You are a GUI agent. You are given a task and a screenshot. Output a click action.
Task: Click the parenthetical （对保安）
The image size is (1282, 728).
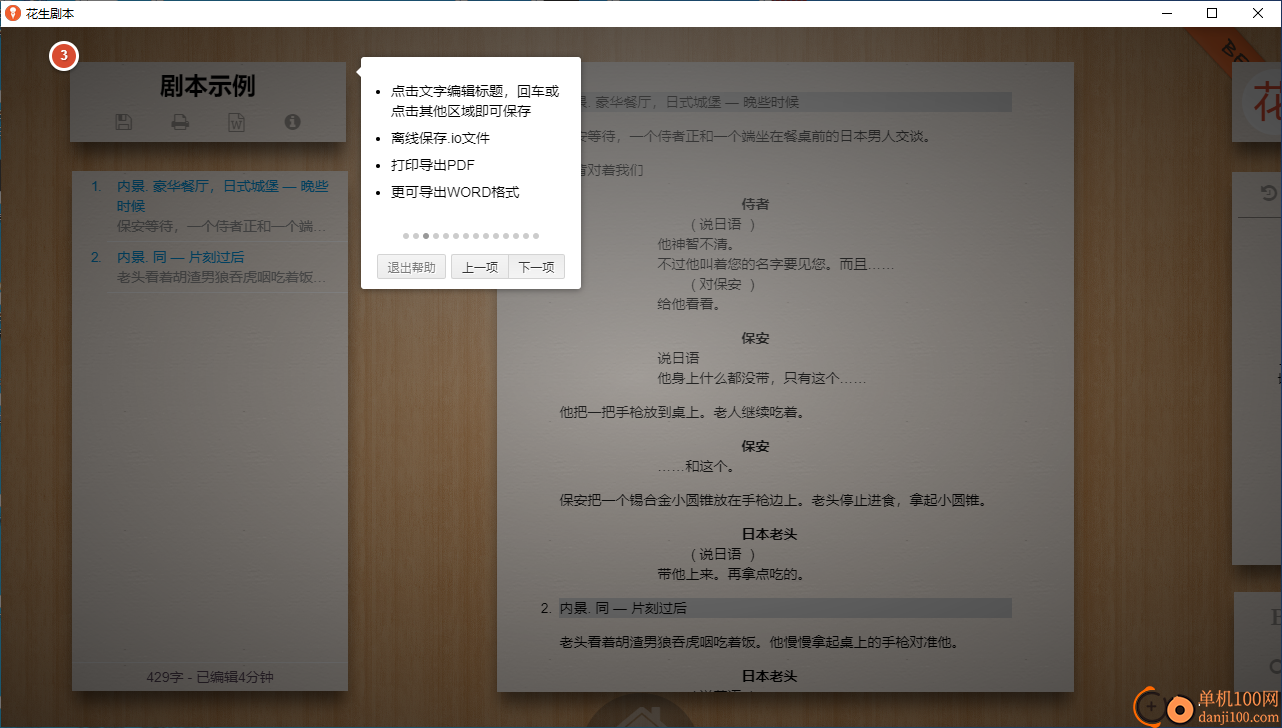tap(722, 285)
